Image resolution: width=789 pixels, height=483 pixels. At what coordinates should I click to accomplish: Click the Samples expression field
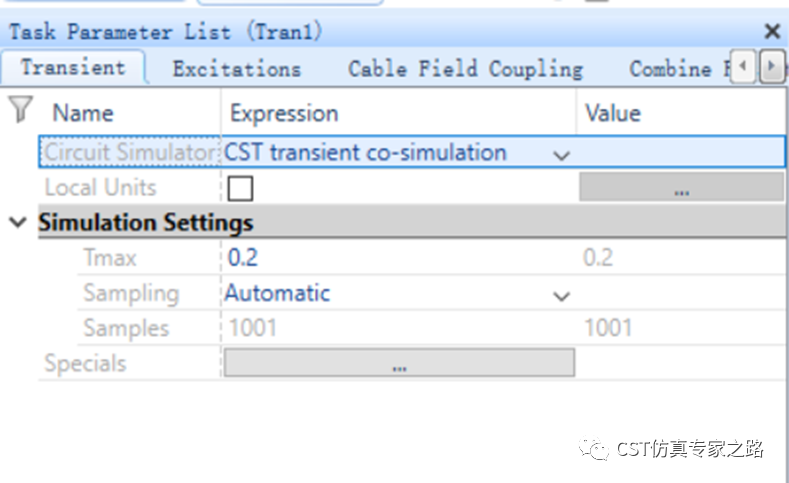[x=398, y=328]
